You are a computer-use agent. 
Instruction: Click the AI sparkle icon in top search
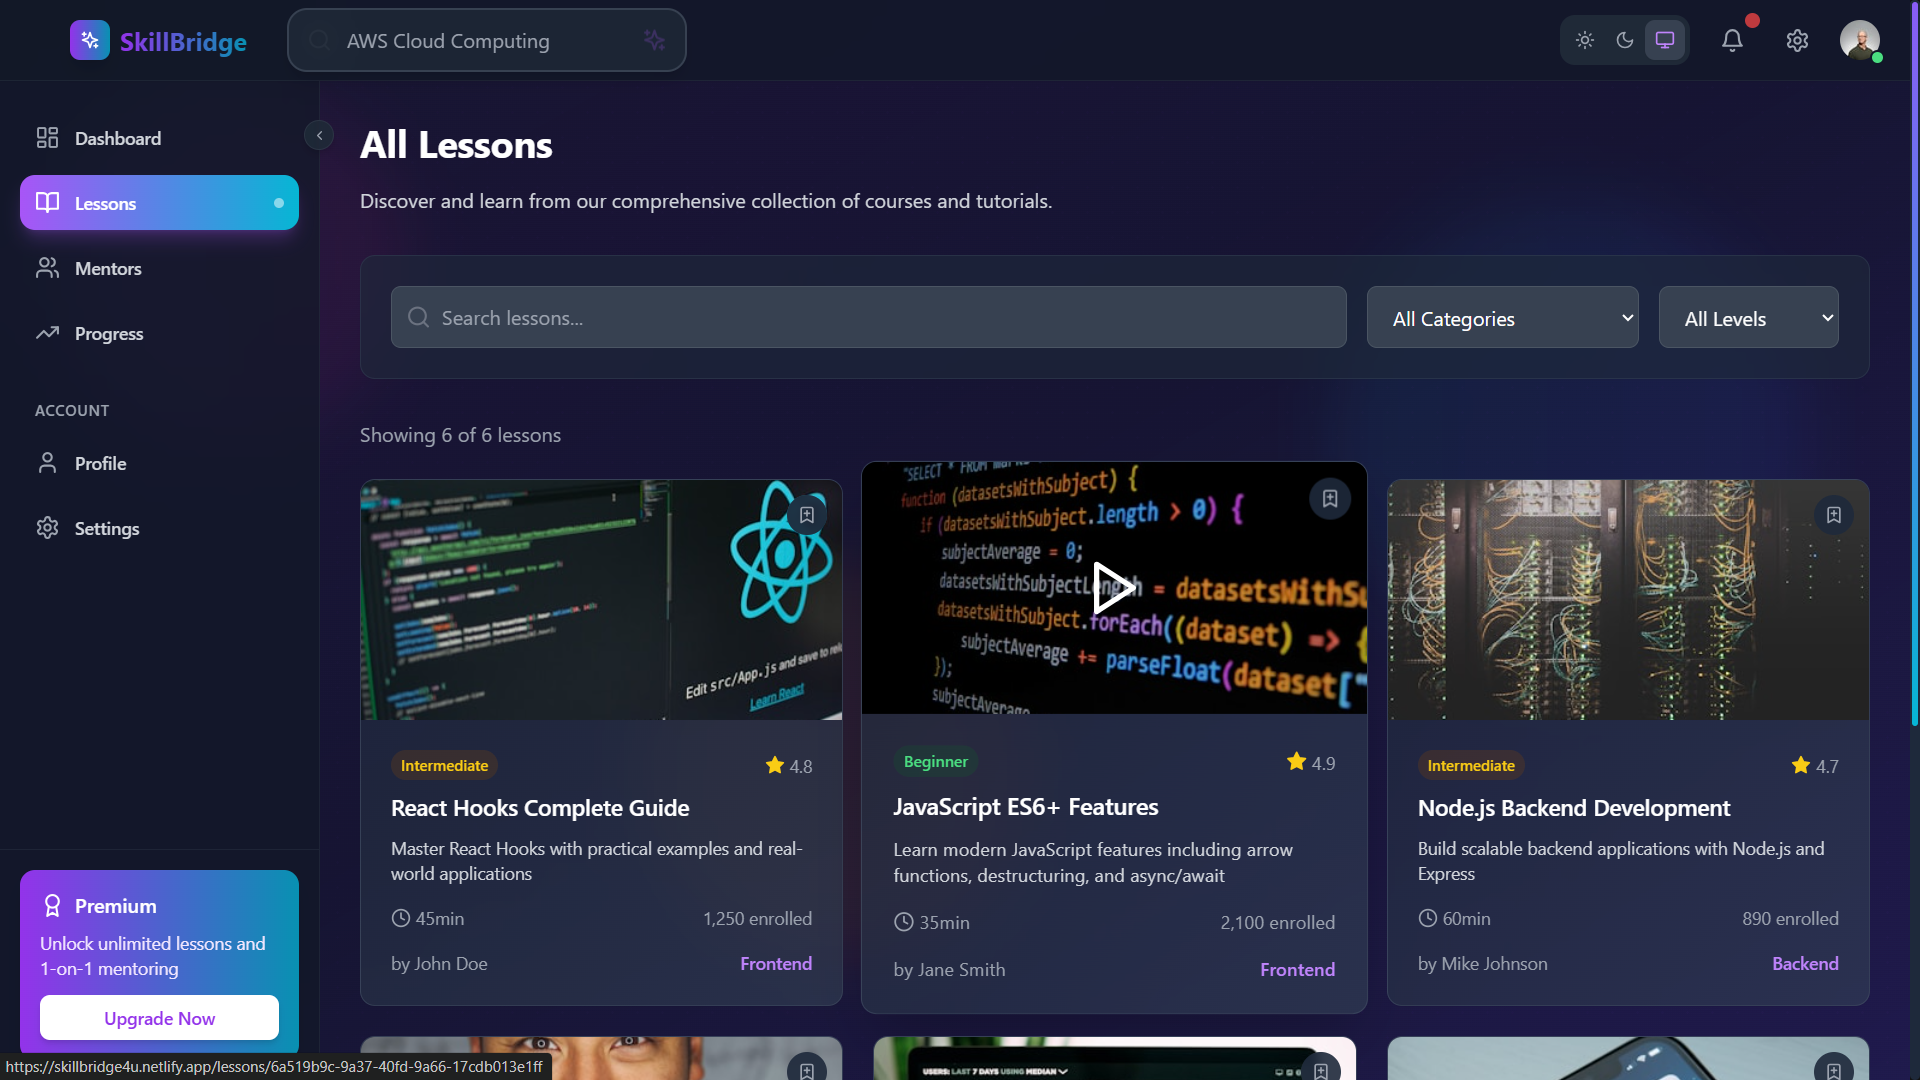tap(654, 40)
